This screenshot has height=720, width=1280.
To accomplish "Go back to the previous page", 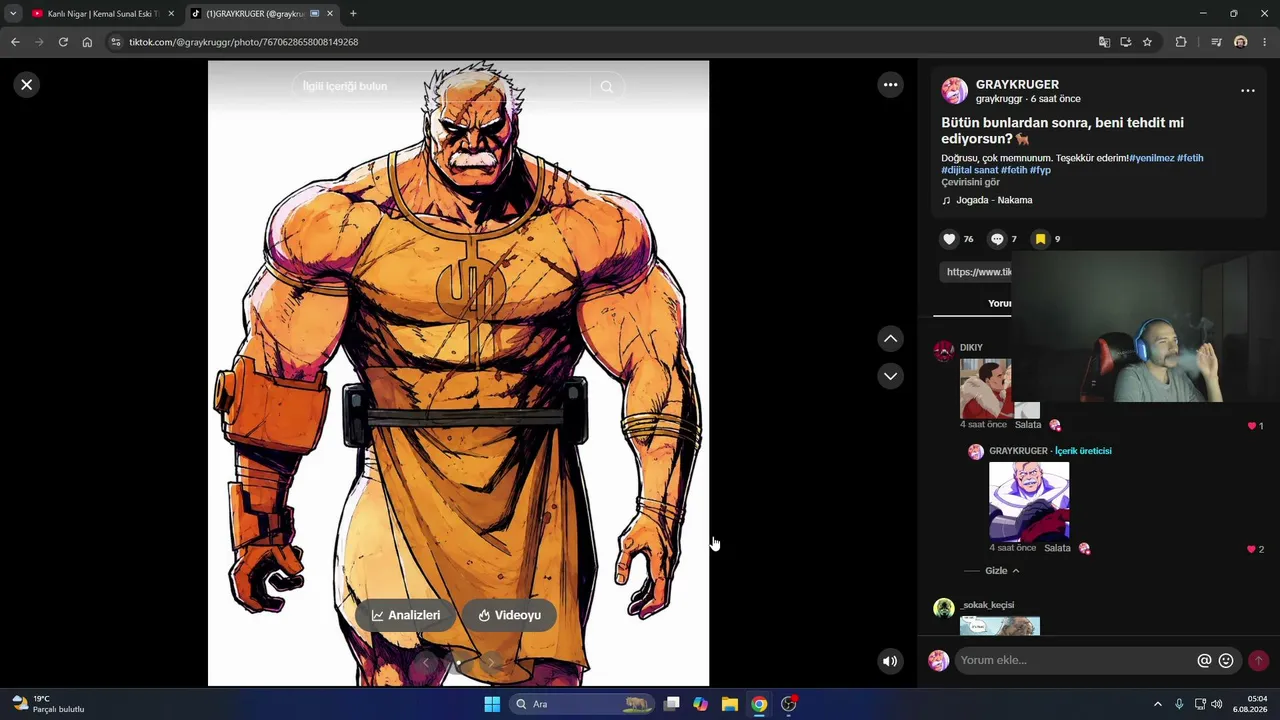I will click(x=15, y=42).
